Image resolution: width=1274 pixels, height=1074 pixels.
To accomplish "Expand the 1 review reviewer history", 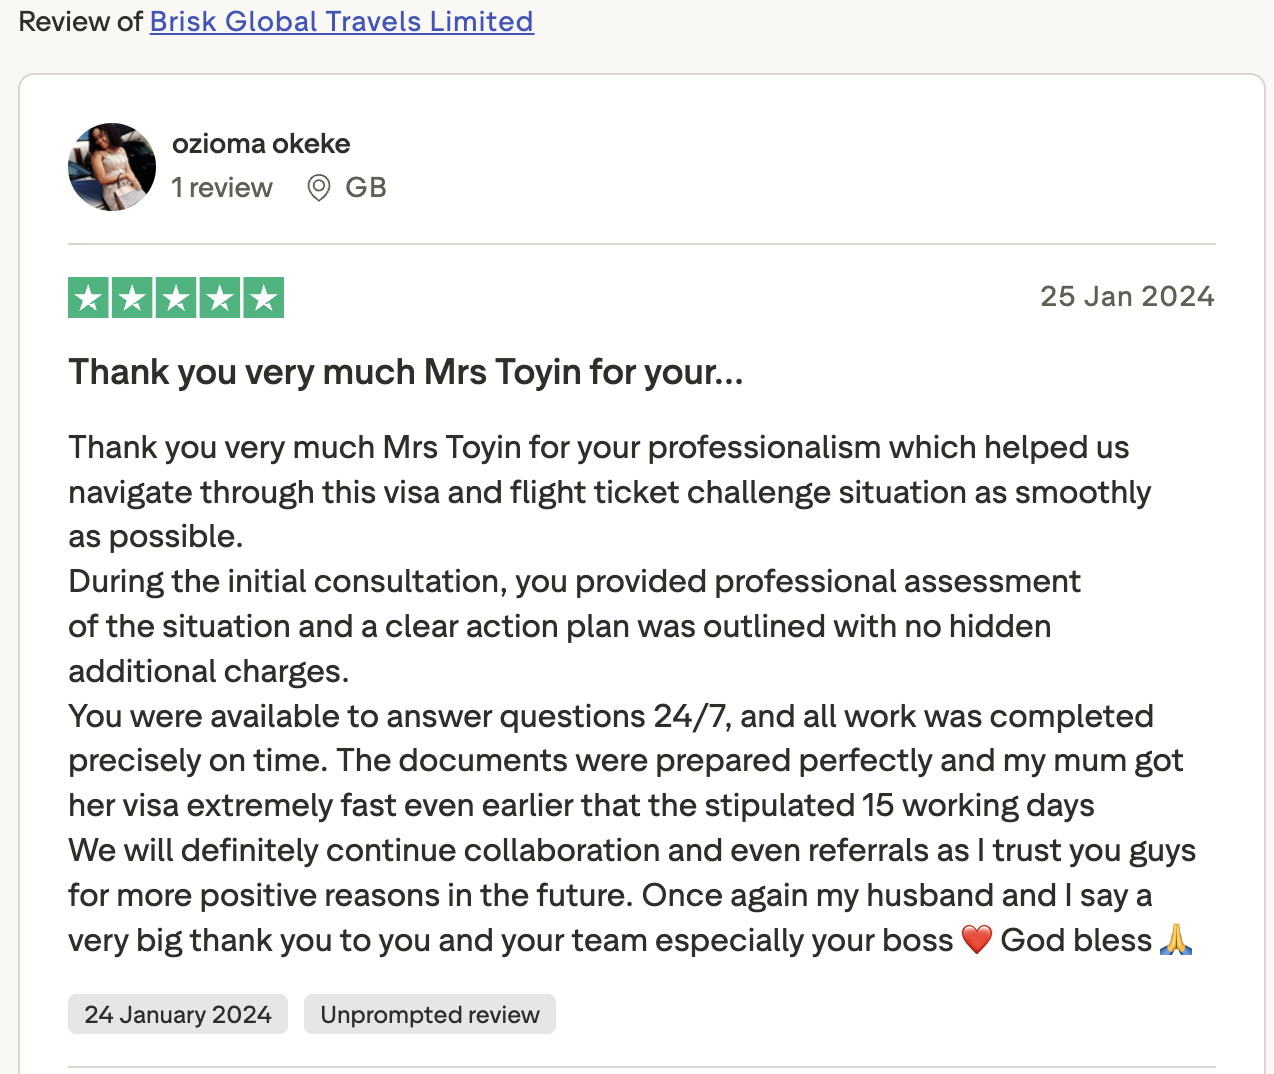I will tap(222, 187).
